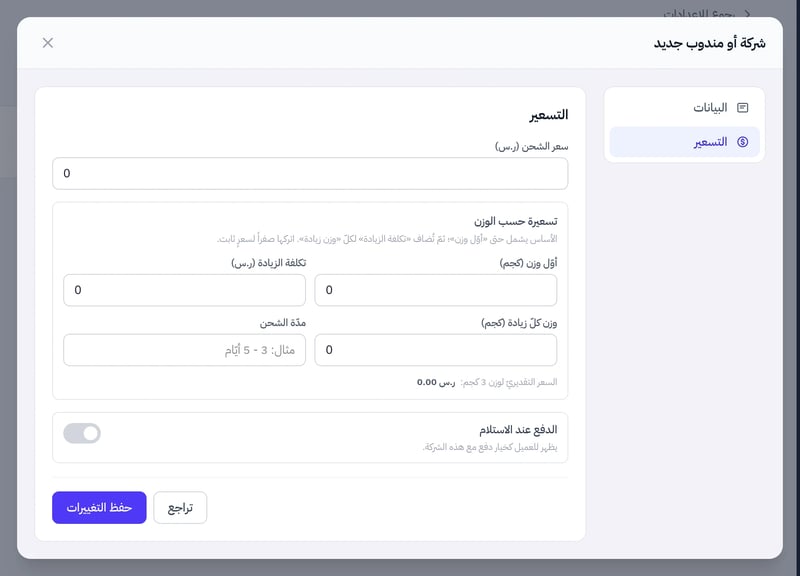This screenshot has width=800, height=576.
Task: Focus the أوّل وزن (كجم) field
Action: [x=436, y=290]
